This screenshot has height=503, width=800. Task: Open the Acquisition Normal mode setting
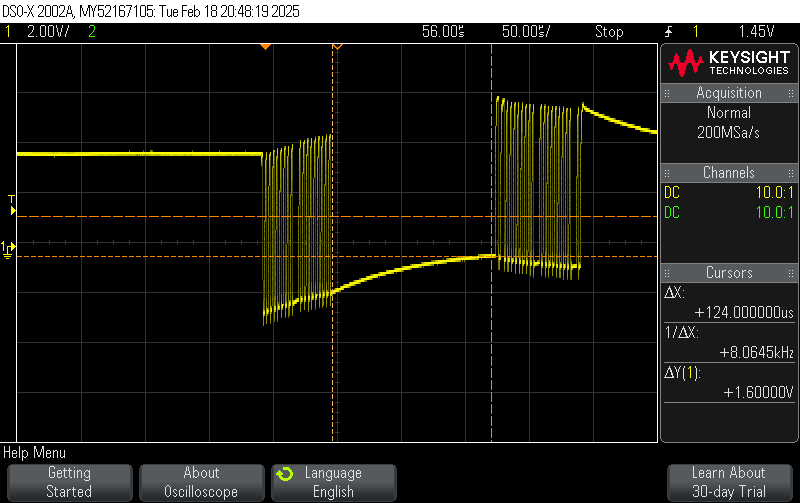coord(728,113)
